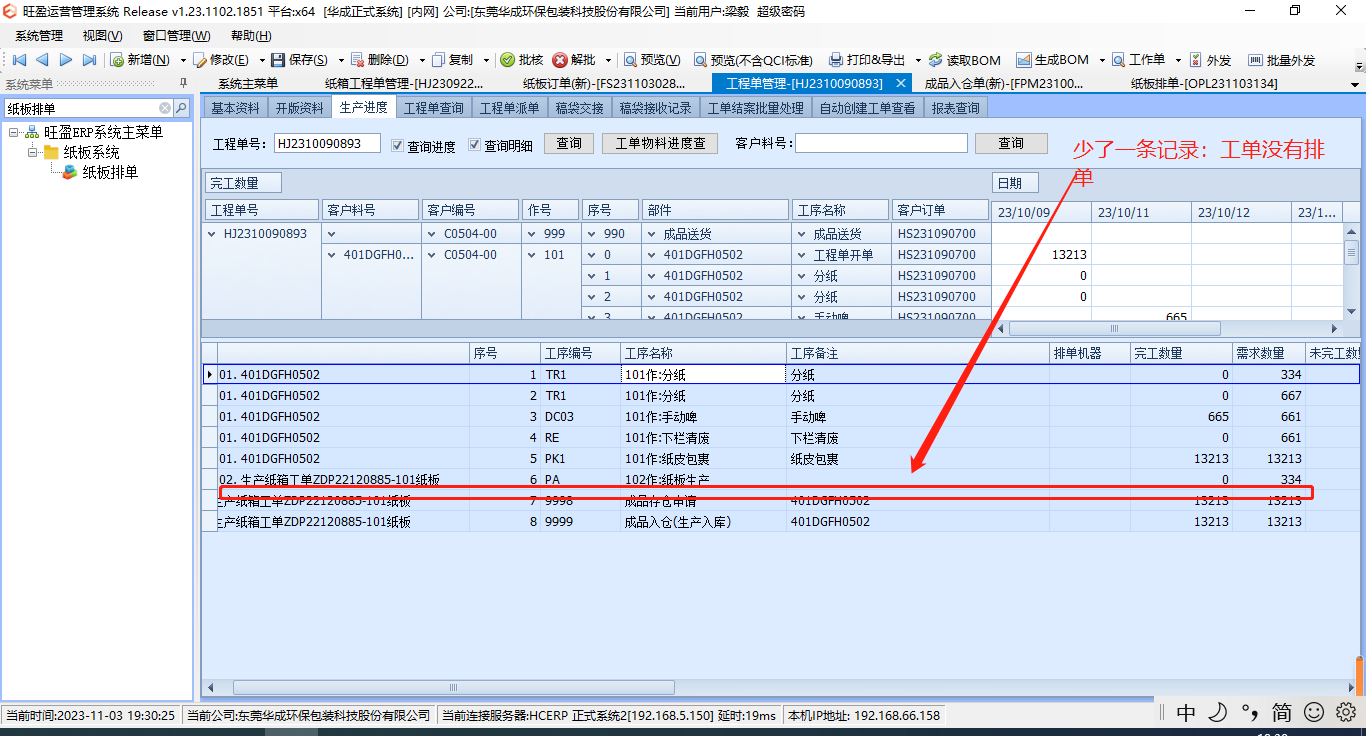
Task: Click the 日期 field button
Action: [1015, 183]
